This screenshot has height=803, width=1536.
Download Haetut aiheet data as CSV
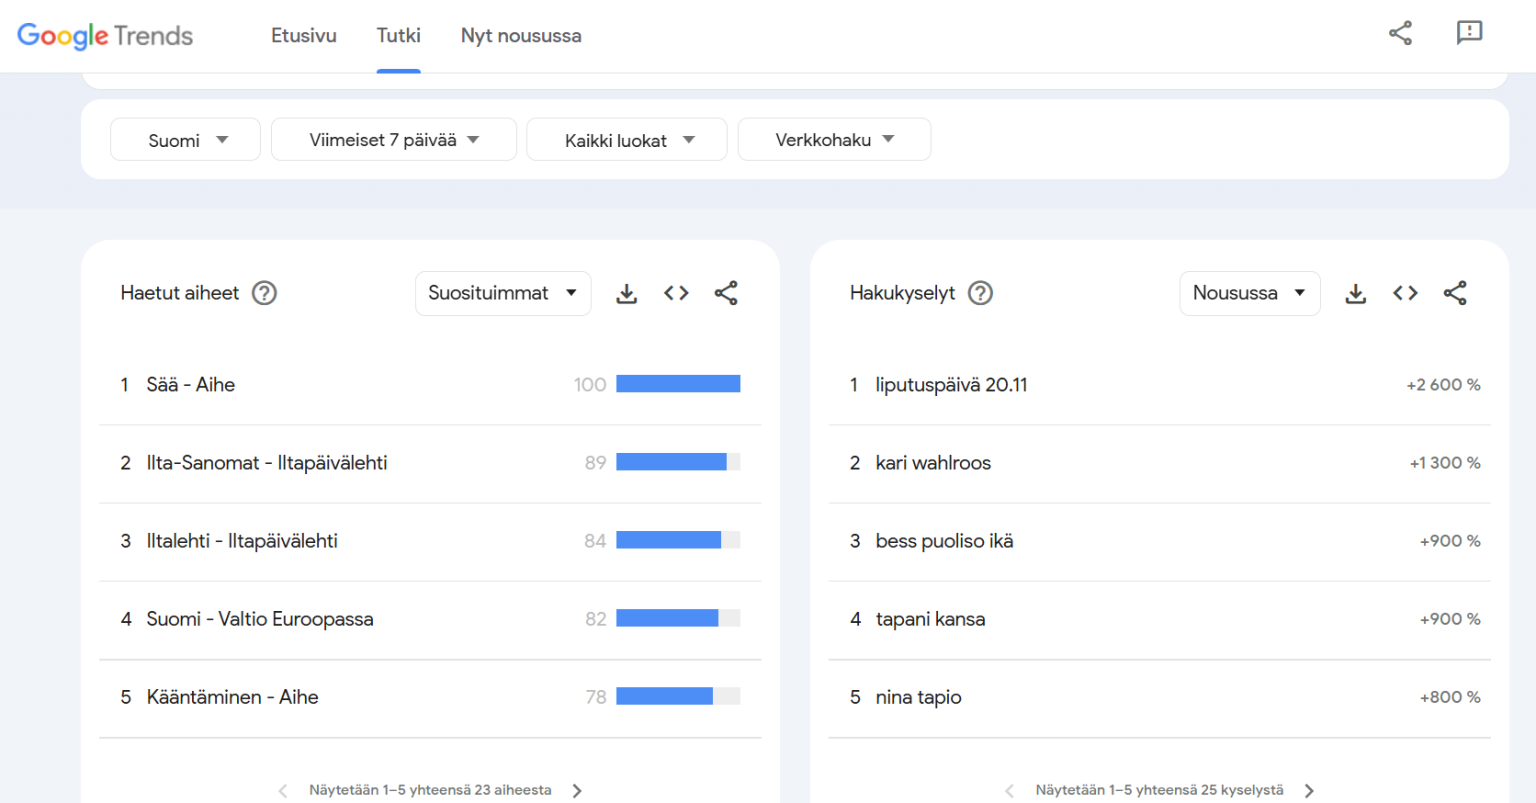(627, 293)
